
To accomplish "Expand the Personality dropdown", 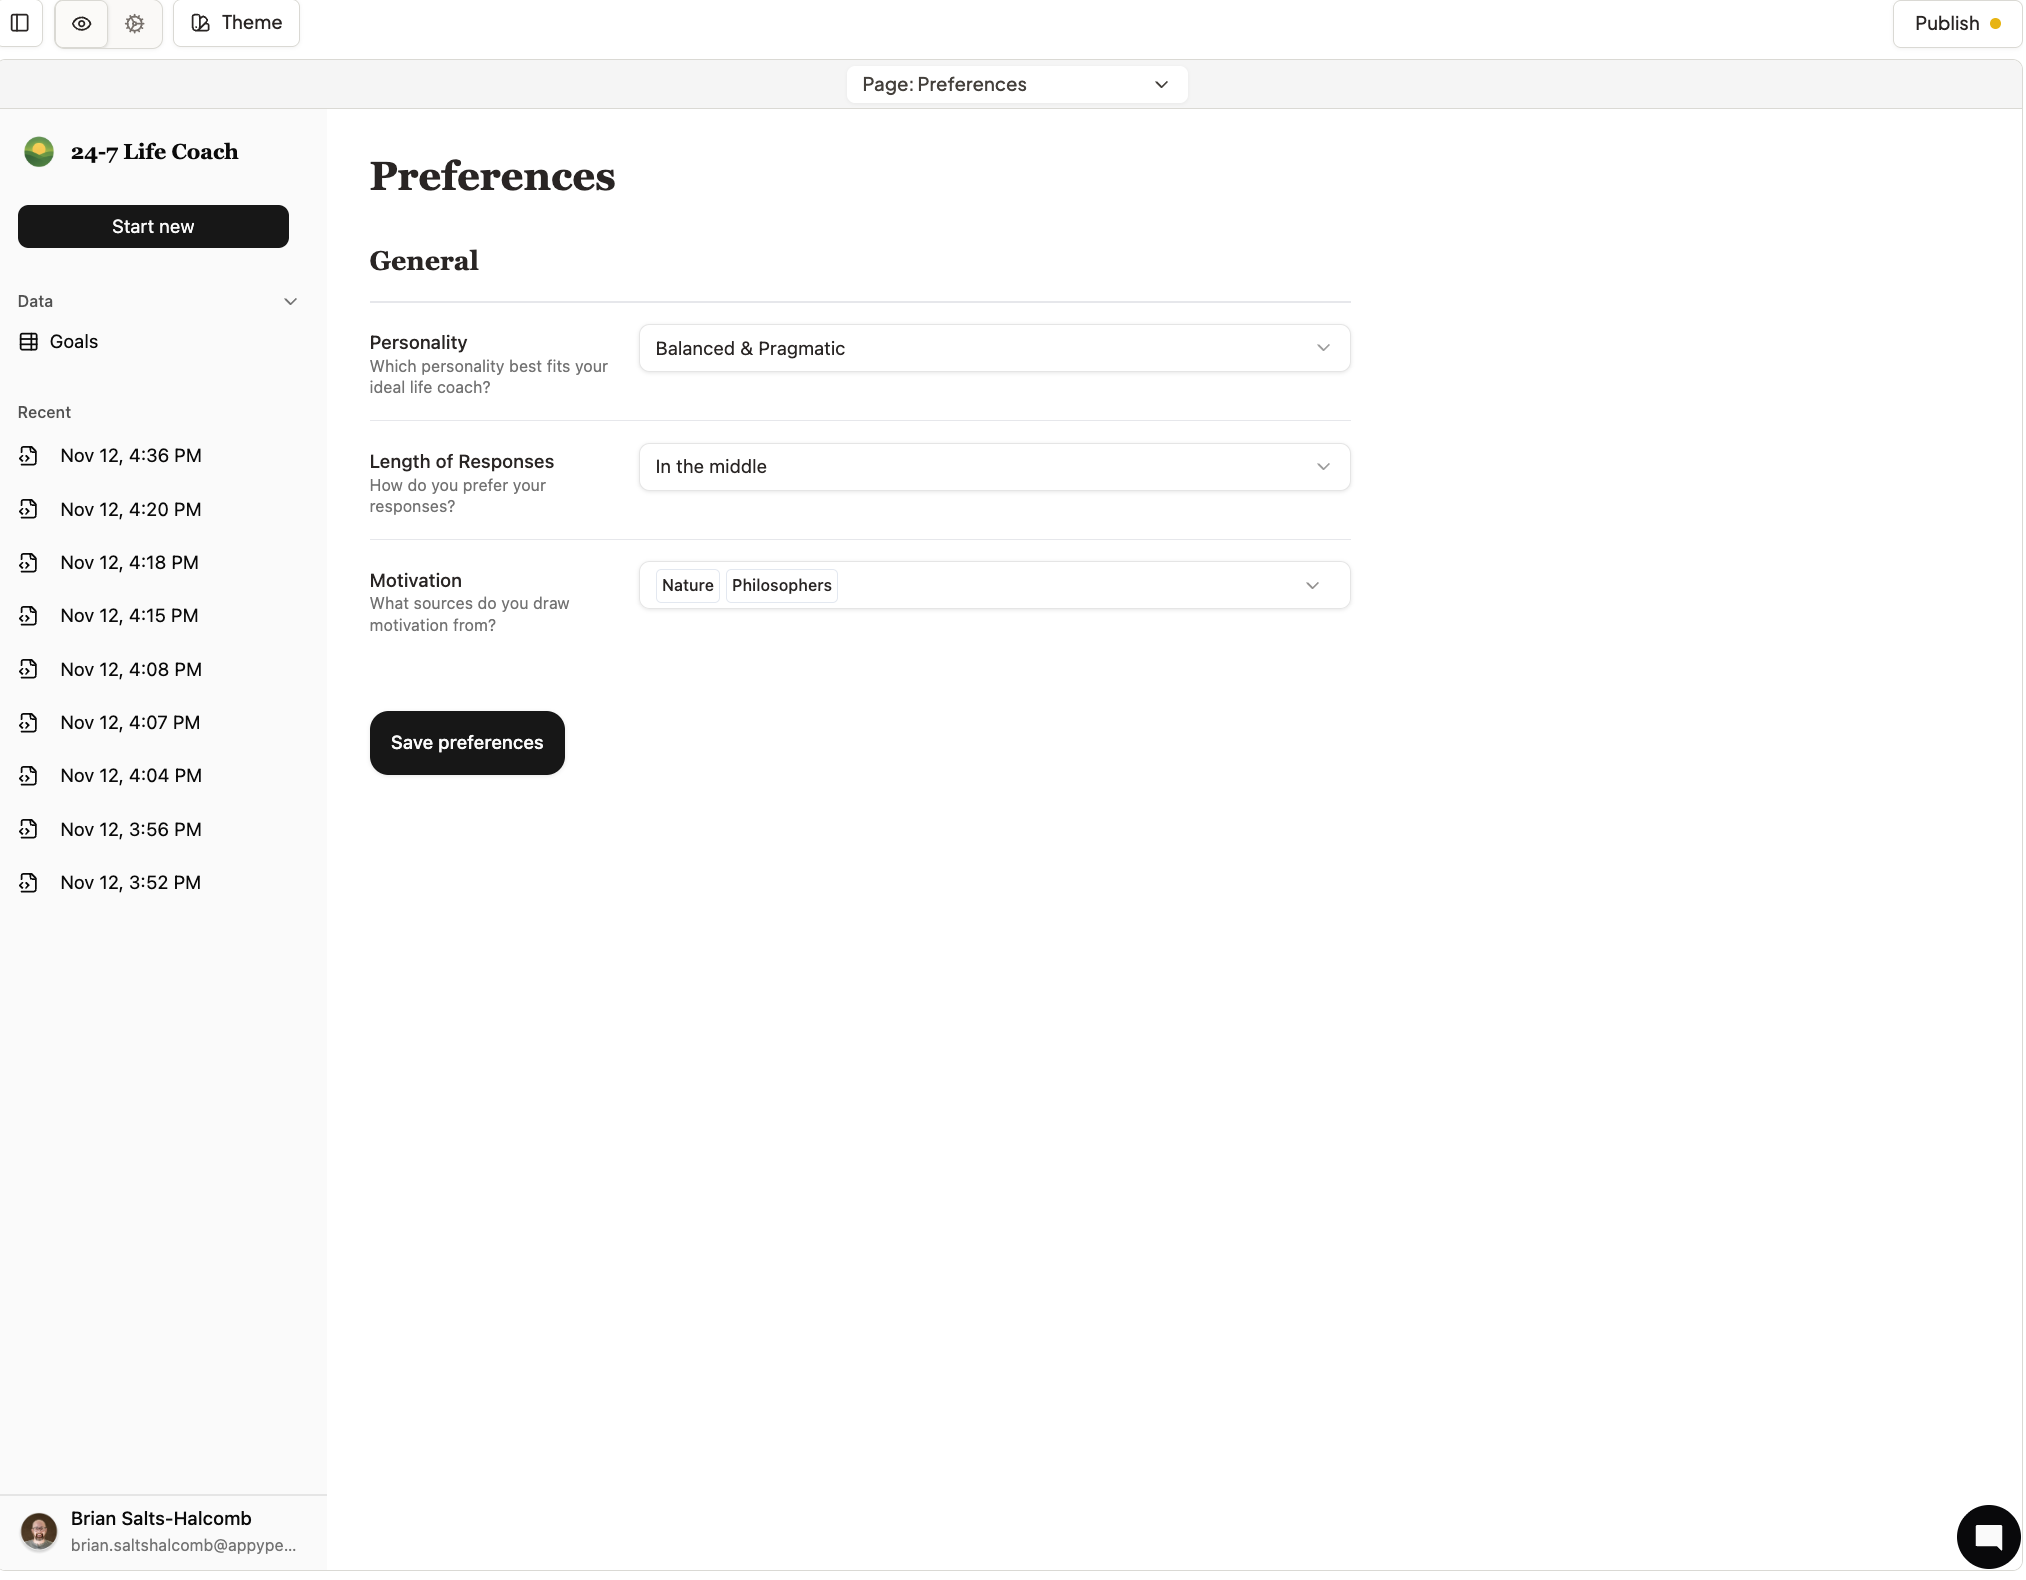I will tap(993, 349).
